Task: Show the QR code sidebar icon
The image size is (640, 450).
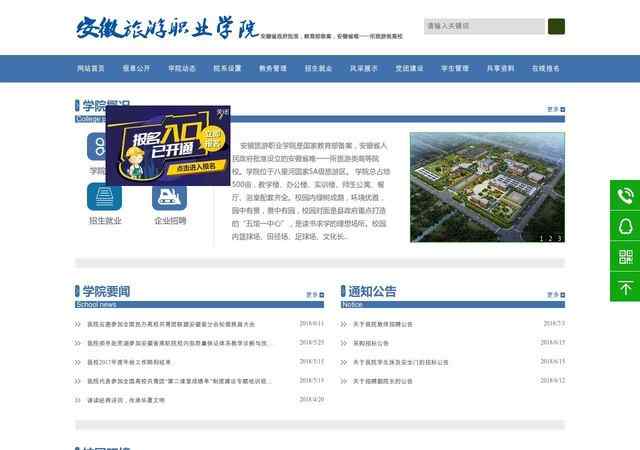Action: pyautogui.click(x=625, y=257)
